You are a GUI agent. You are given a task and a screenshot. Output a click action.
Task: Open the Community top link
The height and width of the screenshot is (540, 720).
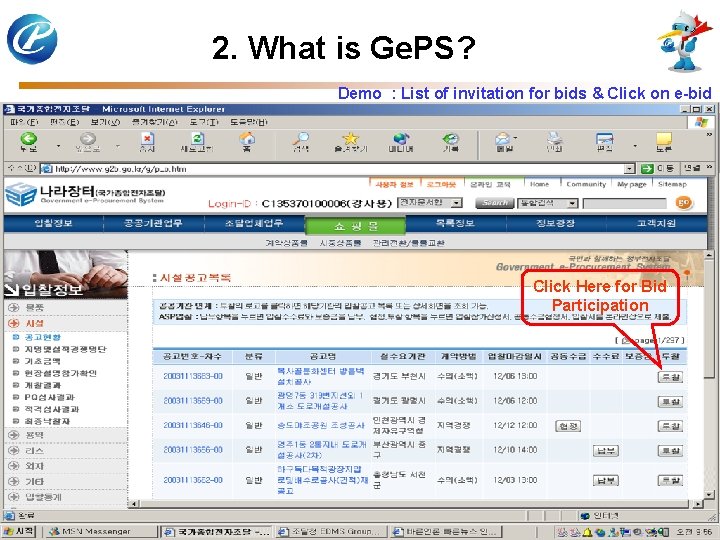[586, 184]
